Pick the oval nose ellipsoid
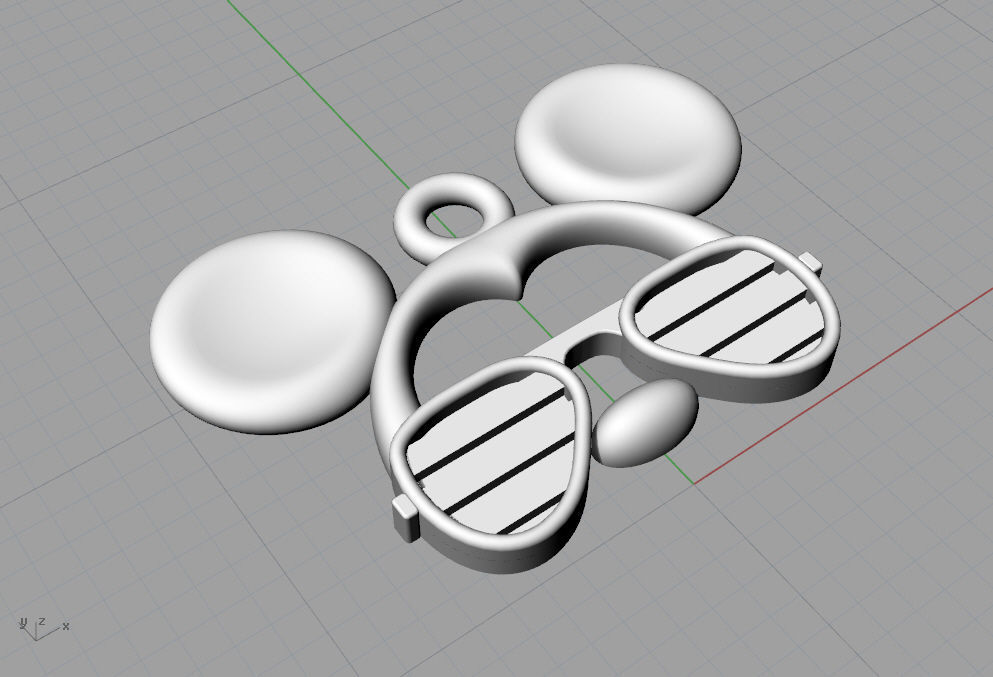993x677 pixels. (646, 422)
